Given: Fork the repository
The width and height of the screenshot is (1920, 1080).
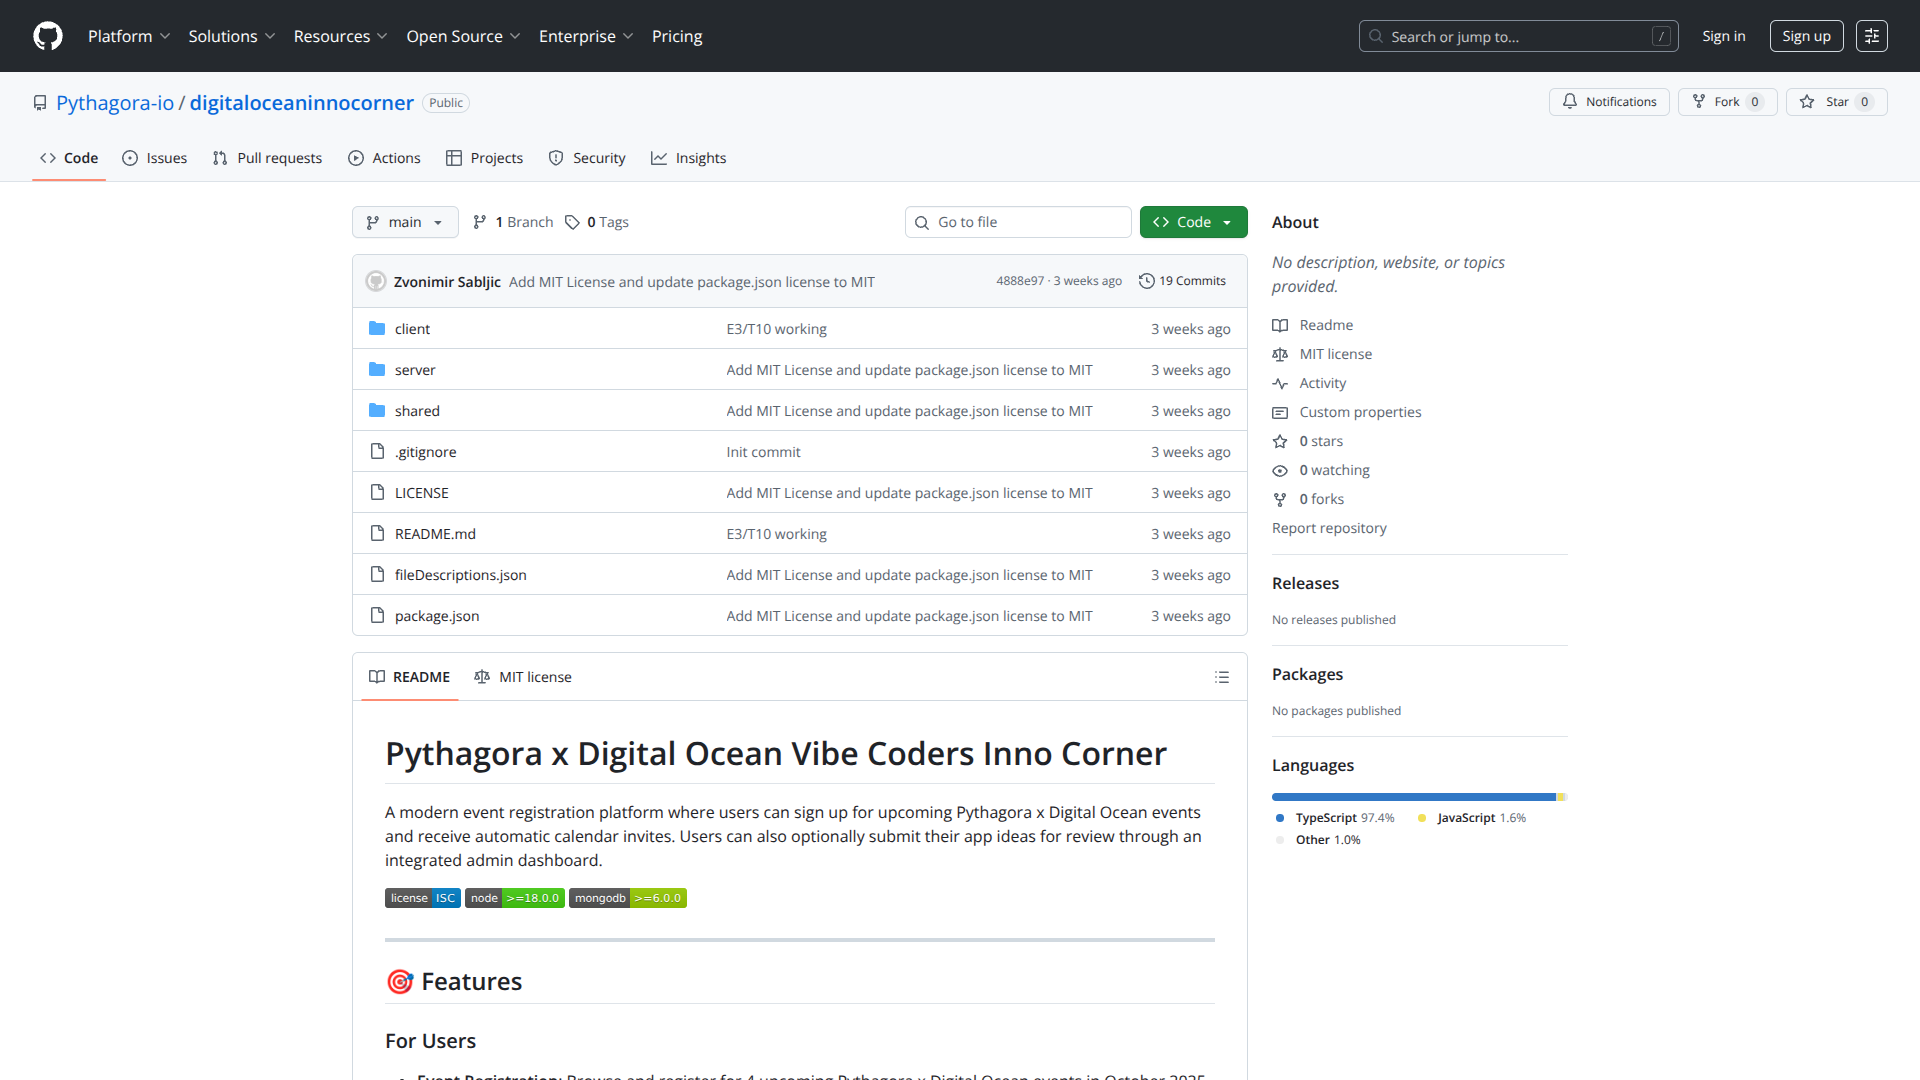Looking at the screenshot, I should coord(1726,101).
